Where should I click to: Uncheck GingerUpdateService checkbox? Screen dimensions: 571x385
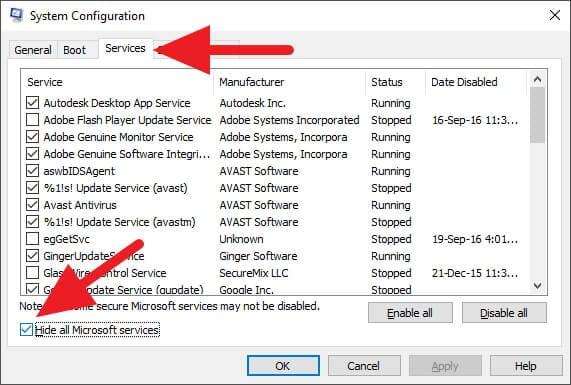click(32, 256)
